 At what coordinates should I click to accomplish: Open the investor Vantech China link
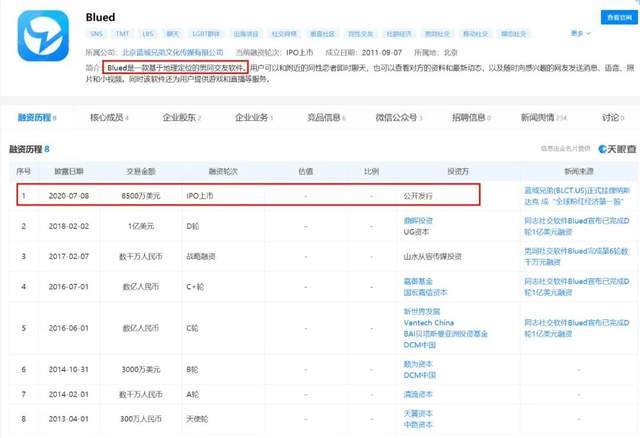429,322
